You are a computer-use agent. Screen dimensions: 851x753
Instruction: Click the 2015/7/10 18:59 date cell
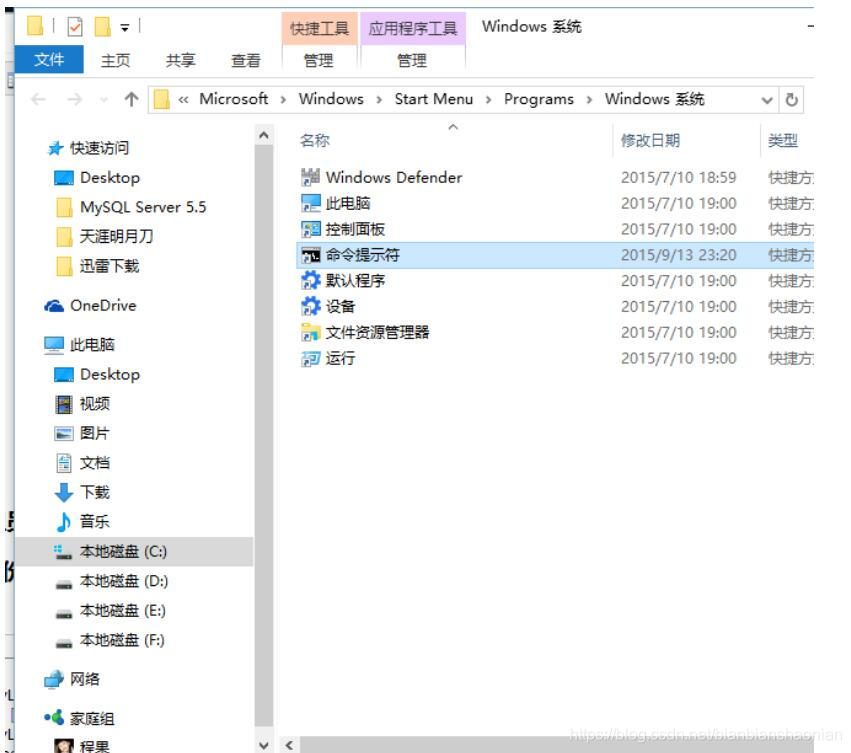point(678,177)
